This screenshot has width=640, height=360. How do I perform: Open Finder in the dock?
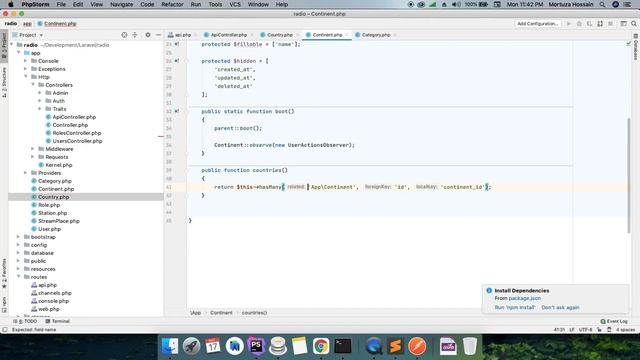[170, 346]
